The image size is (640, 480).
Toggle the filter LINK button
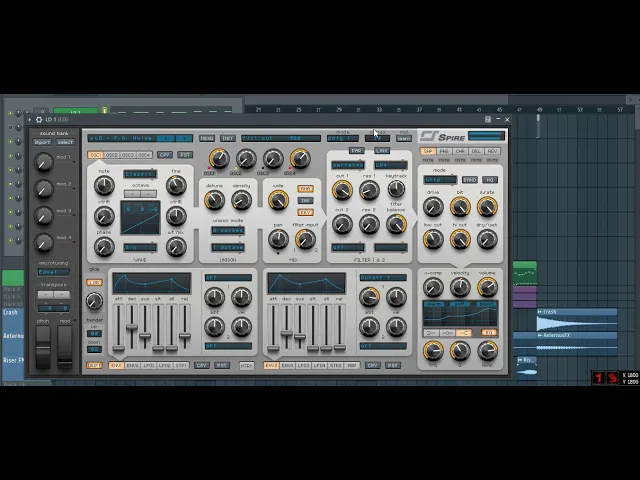[382, 151]
